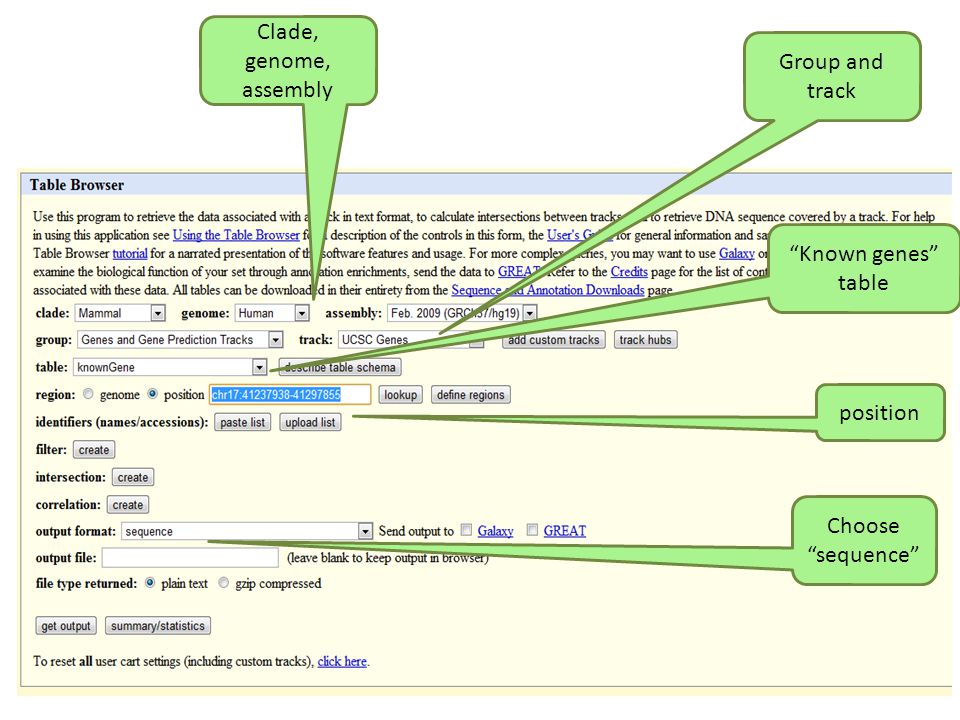Select the position region radio button
Viewport: 960px width, 720px height.
tap(152, 394)
